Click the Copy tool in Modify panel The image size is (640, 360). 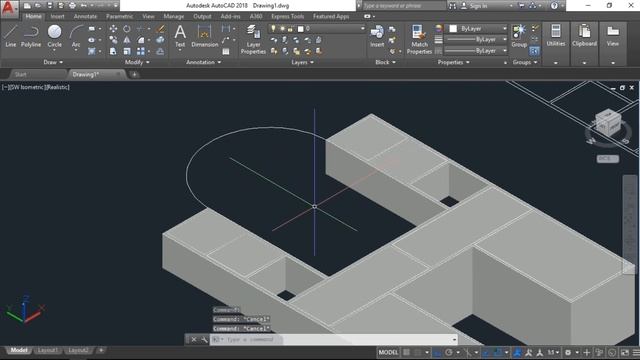tap(113, 40)
